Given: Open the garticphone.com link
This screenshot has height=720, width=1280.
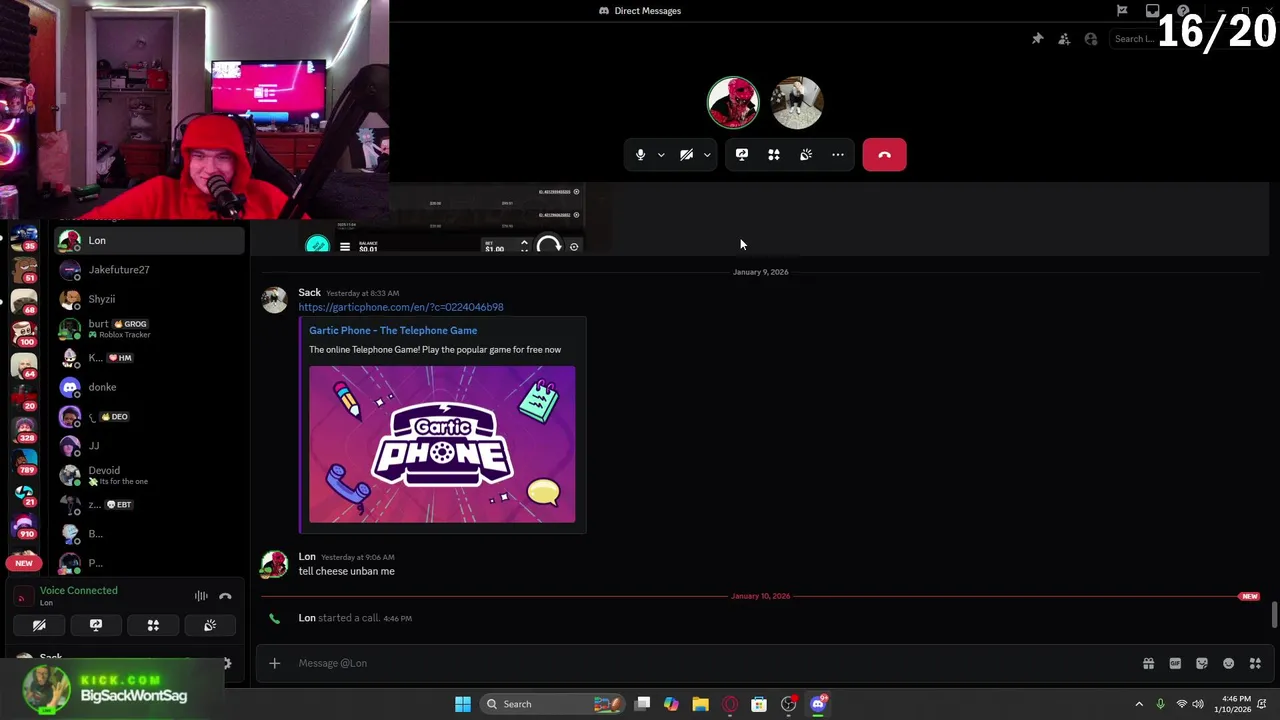Looking at the screenshot, I should tap(400, 307).
